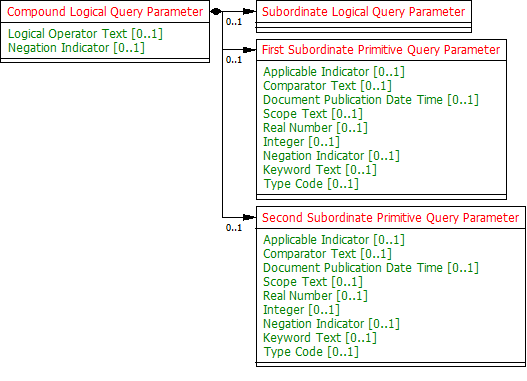The height and width of the screenshot is (381, 527).
Task: Pick Real Number in First Subordinate box
Action: tap(315, 128)
